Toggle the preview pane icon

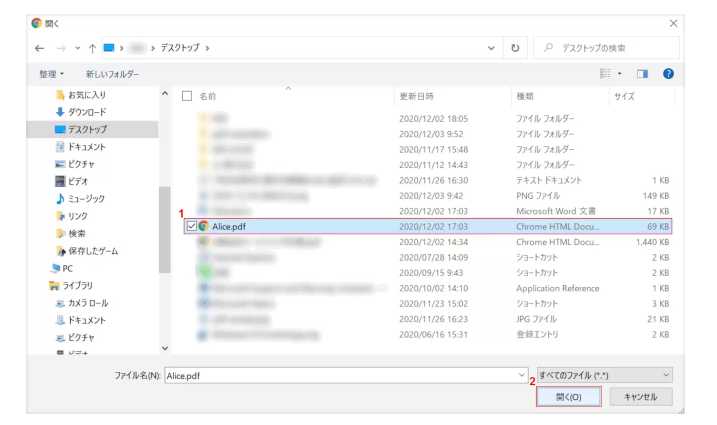pos(643,74)
